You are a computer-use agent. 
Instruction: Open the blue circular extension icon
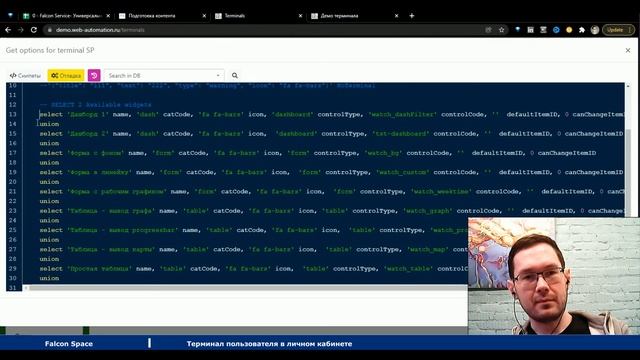pyautogui.click(x=556, y=30)
